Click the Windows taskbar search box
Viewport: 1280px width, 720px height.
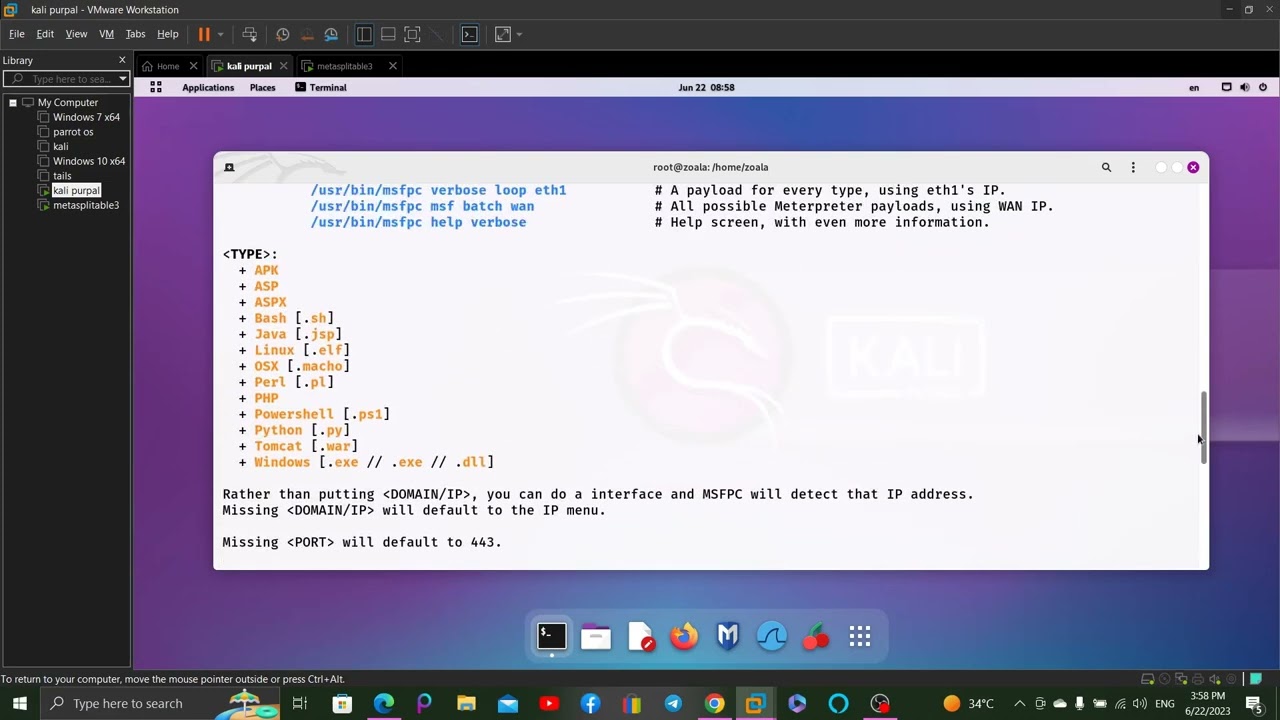(x=160, y=703)
